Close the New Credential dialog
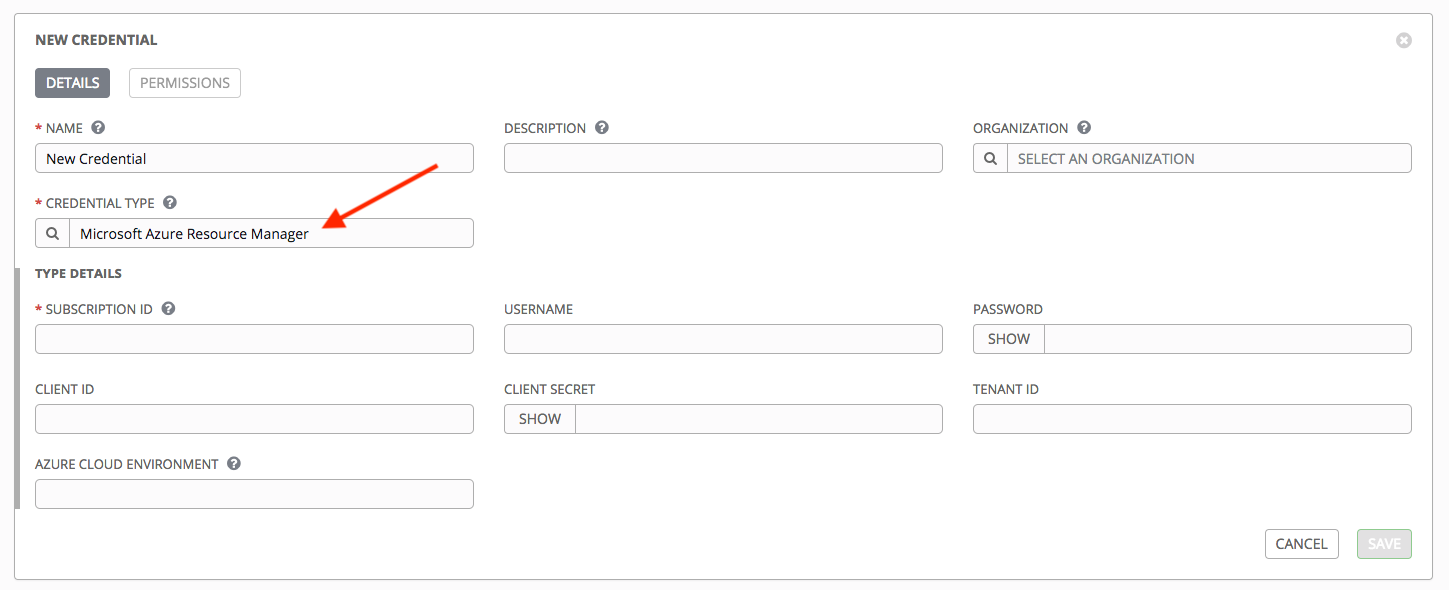 pyautogui.click(x=1404, y=40)
